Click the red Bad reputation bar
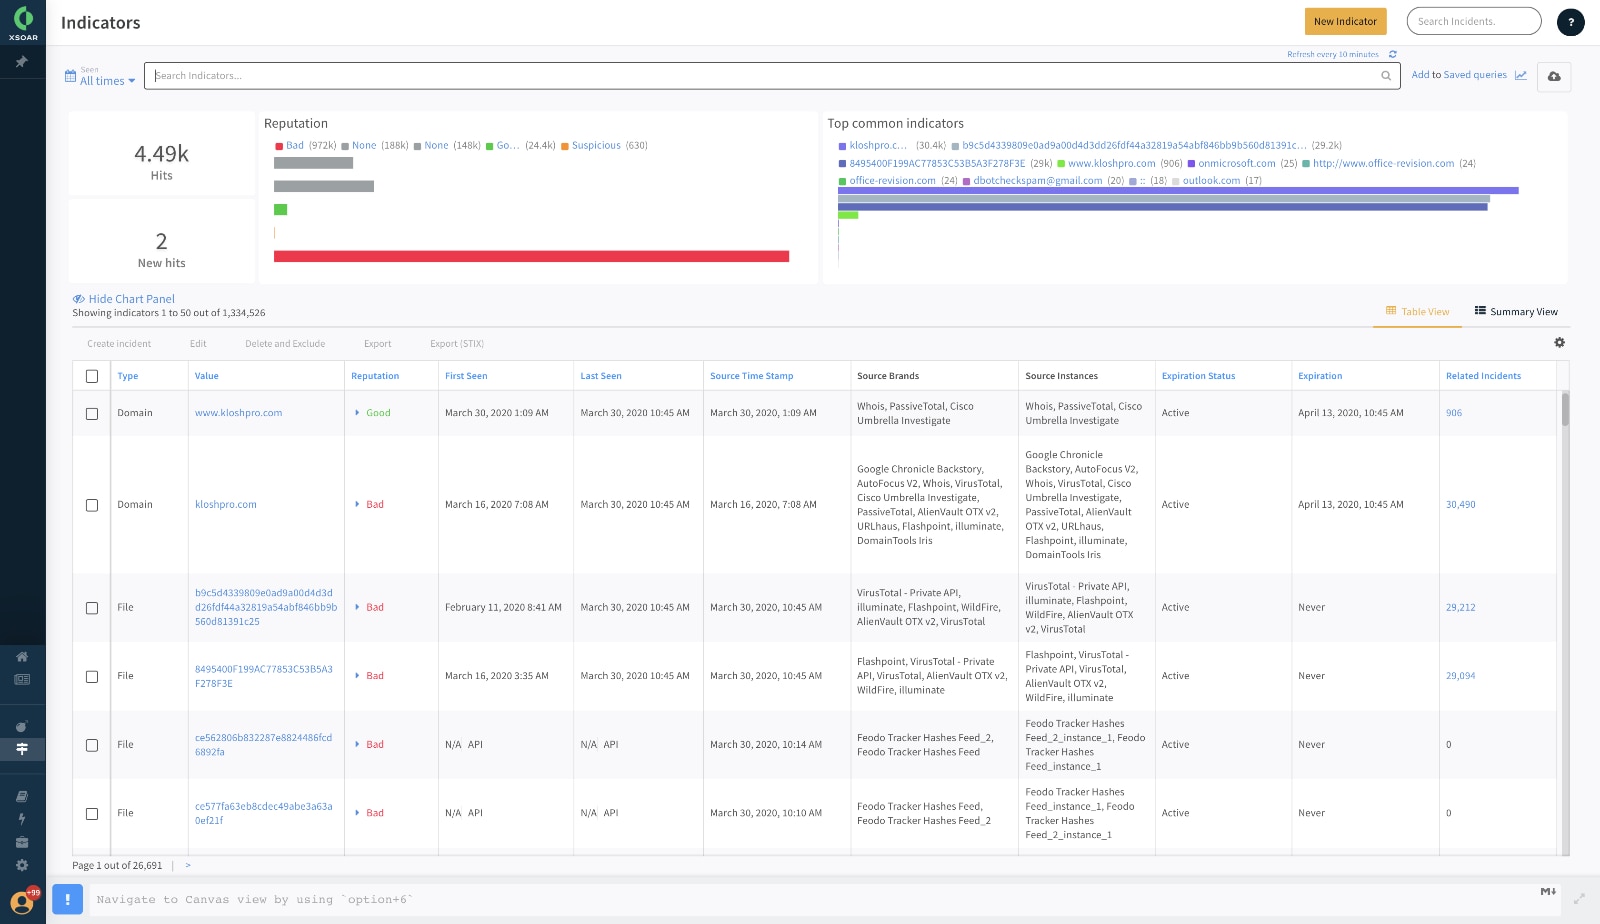 [531, 257]
